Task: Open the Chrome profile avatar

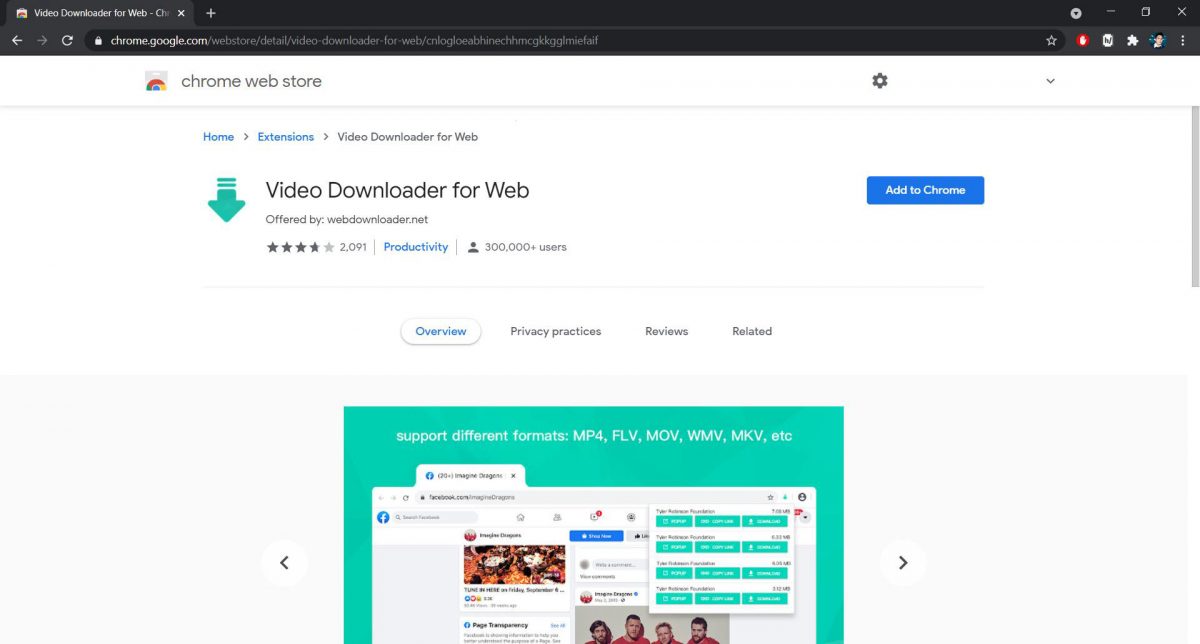Action: (x=1156, y=40)
